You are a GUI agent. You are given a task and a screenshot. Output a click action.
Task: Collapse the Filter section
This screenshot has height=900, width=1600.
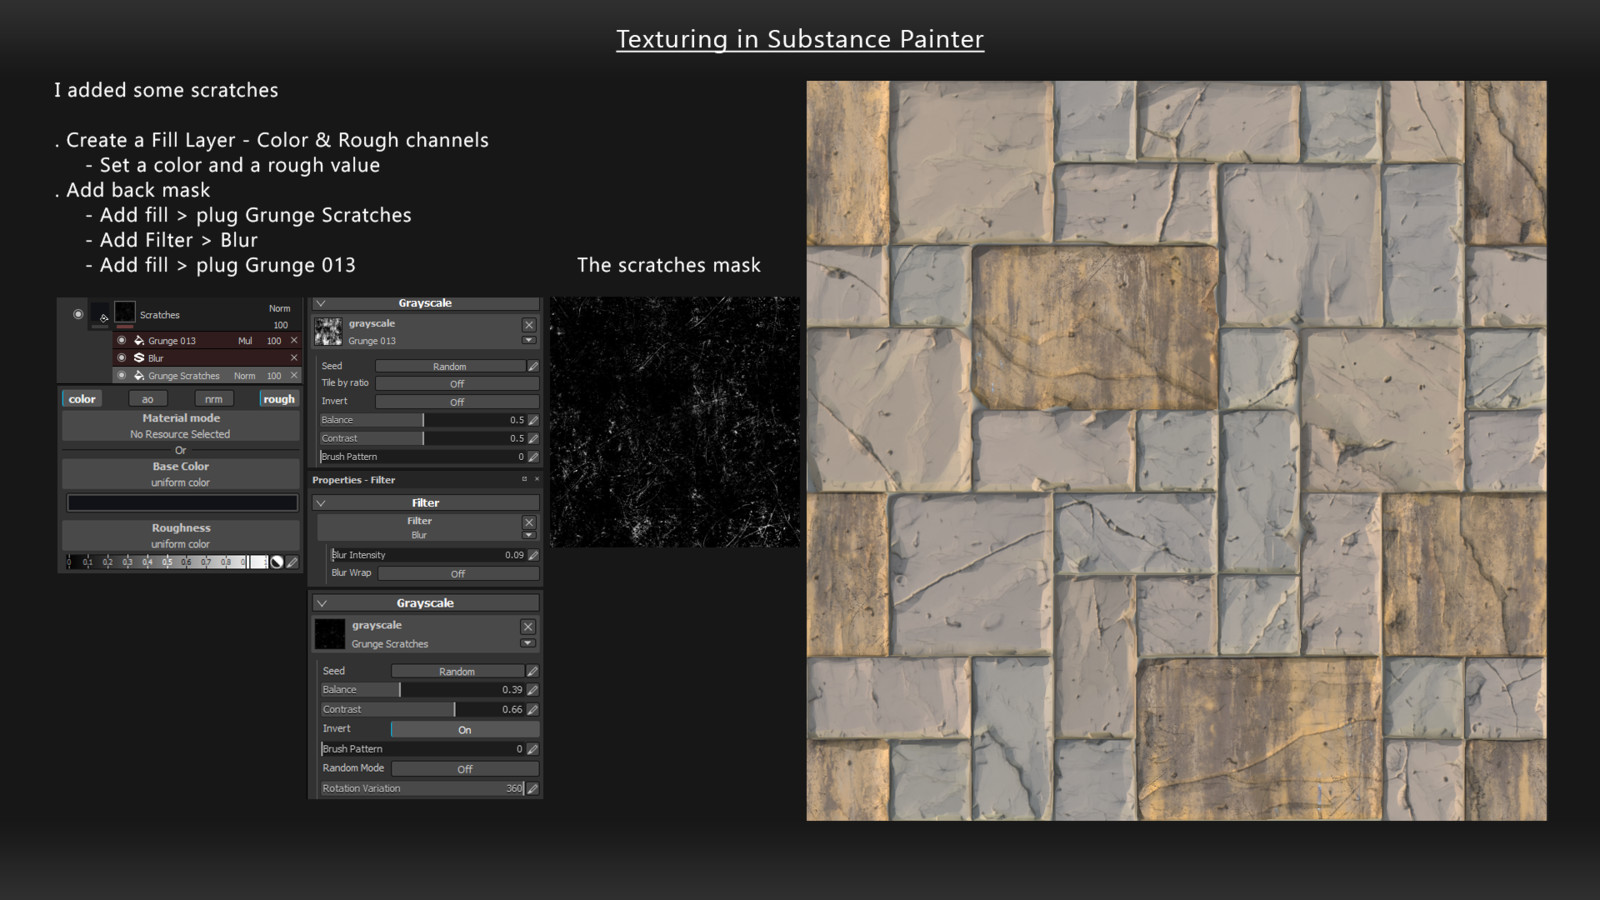pos(321,503)
